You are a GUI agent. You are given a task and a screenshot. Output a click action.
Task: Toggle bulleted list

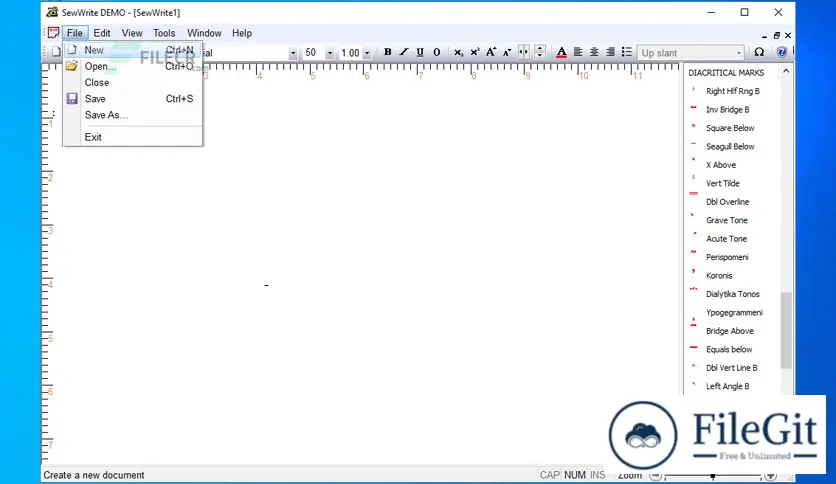click(627, 52)
